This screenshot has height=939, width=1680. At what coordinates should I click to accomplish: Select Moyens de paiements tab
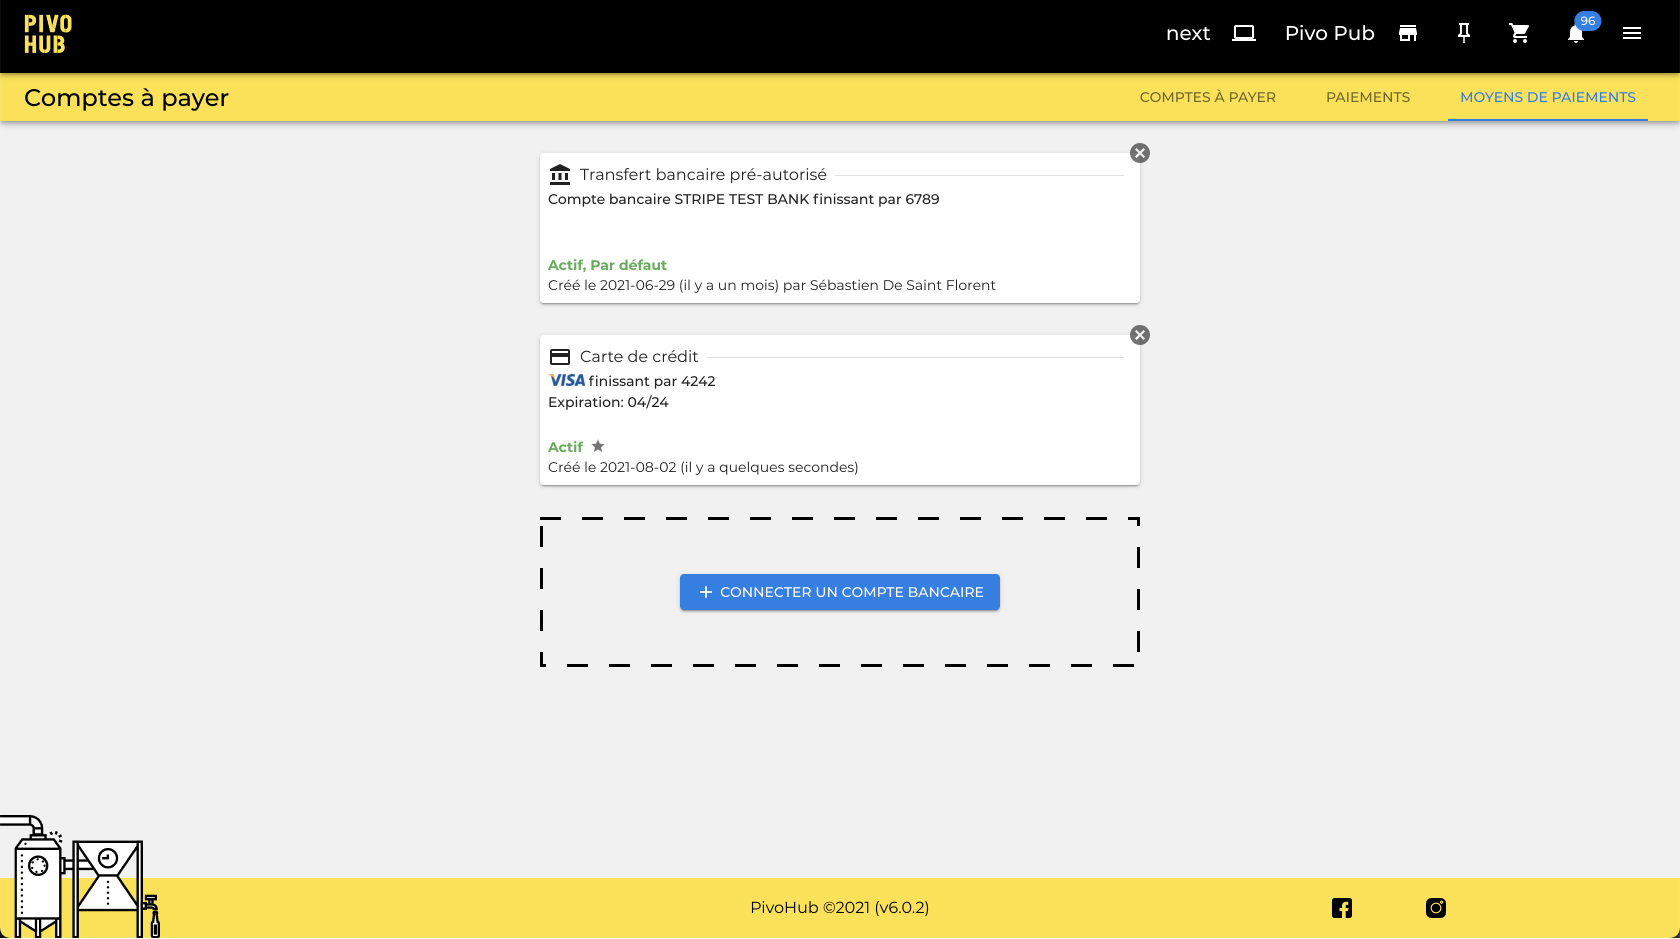coord(1548,97)
